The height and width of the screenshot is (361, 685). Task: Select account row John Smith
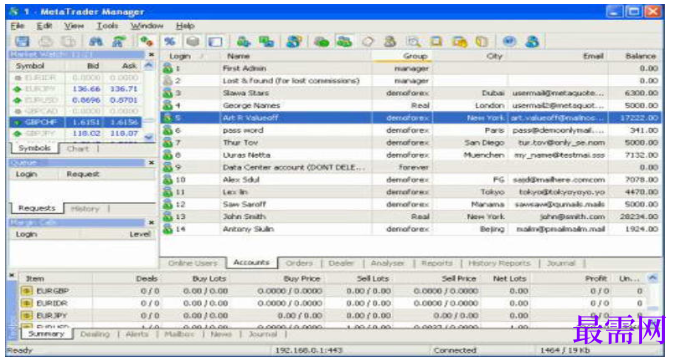[x=411, y=217]
